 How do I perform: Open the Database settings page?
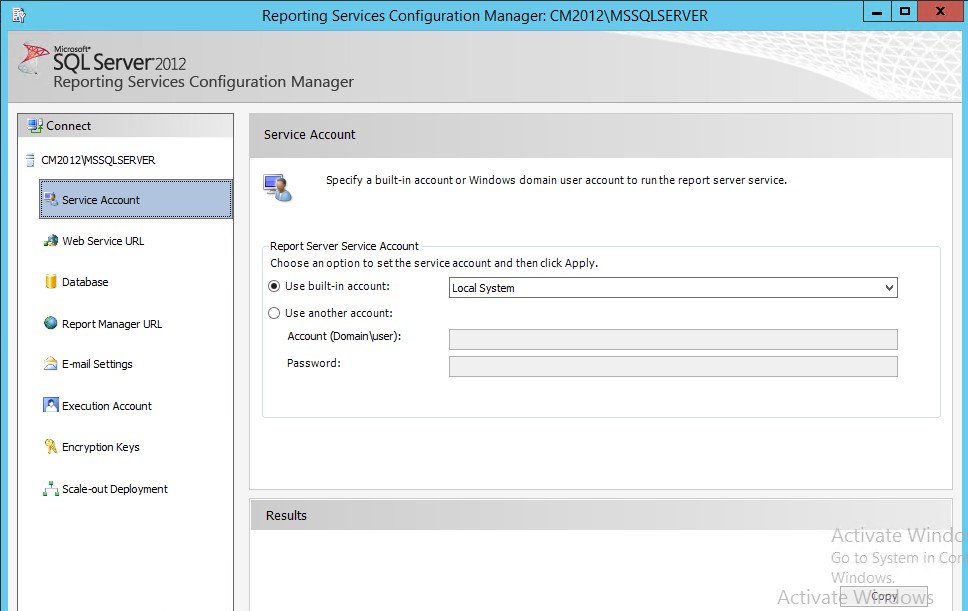[x=85, y=282]
